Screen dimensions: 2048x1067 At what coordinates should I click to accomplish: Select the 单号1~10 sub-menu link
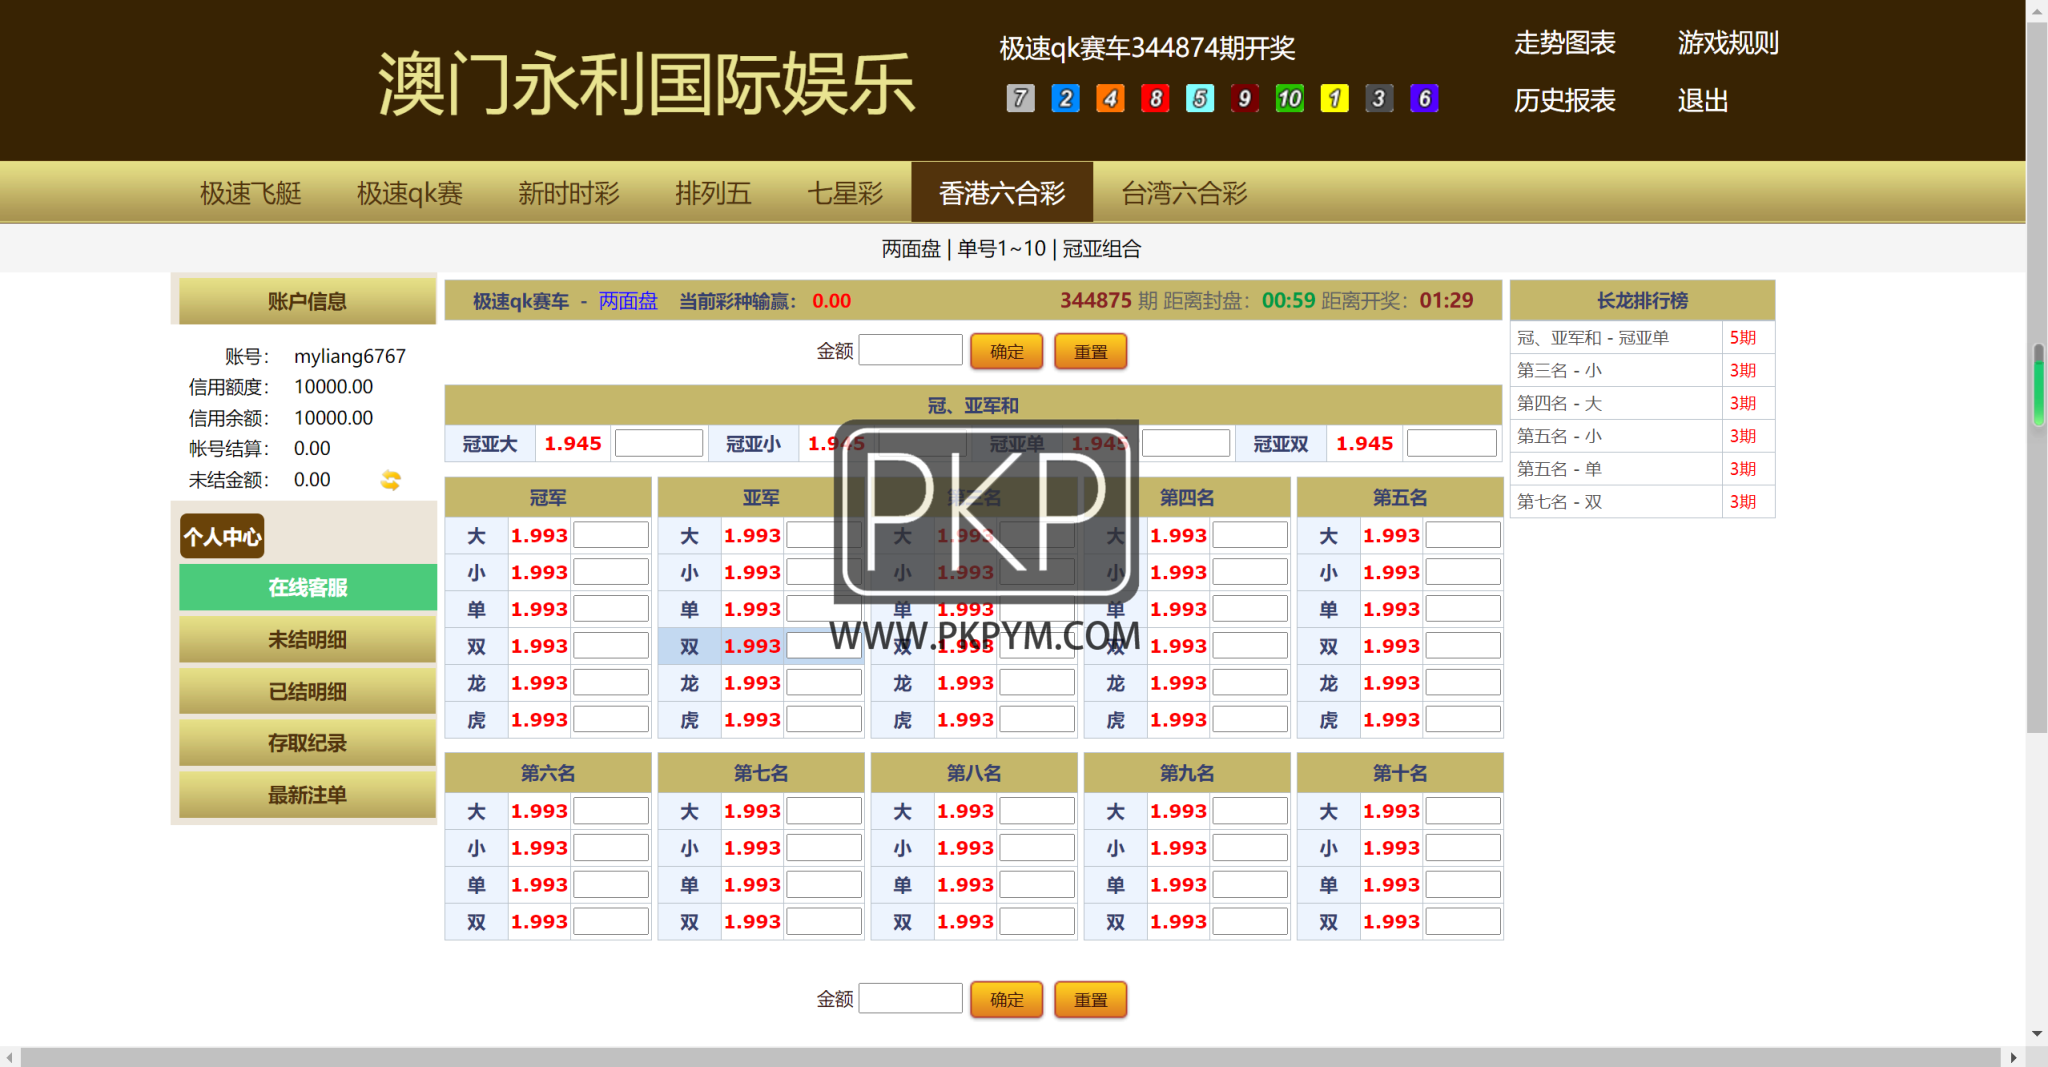coord(1001,249)
